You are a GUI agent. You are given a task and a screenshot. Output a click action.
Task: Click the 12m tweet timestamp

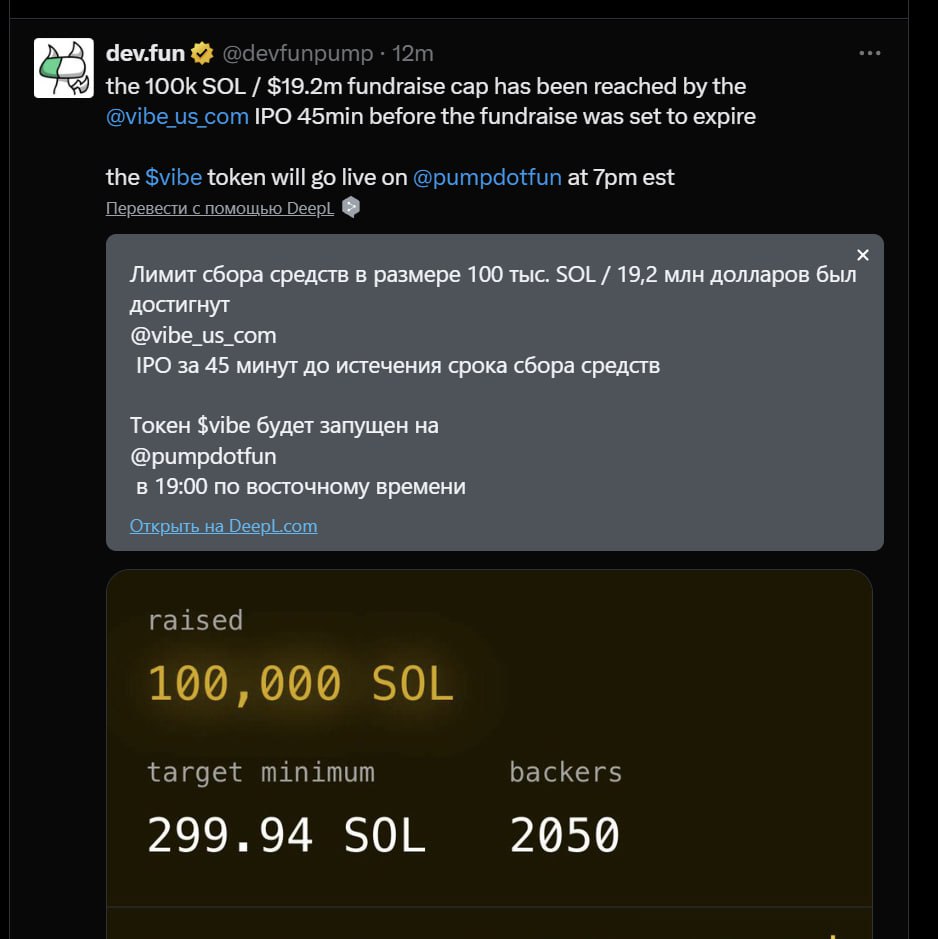click(413, 53)
